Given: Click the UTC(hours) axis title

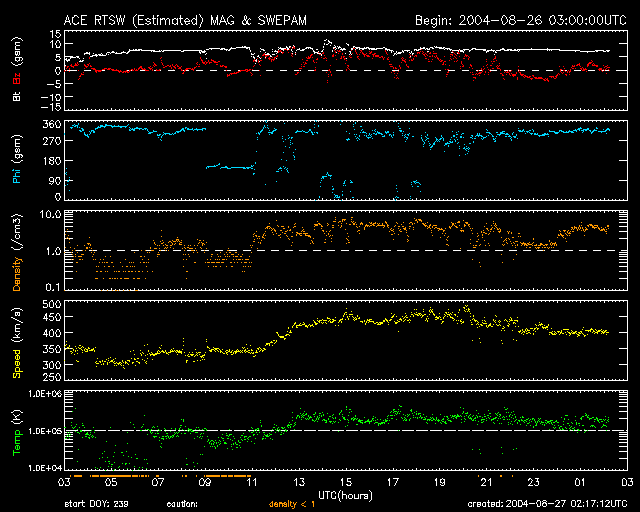Looking at the screenshot, I should click(x=345, y=495).
